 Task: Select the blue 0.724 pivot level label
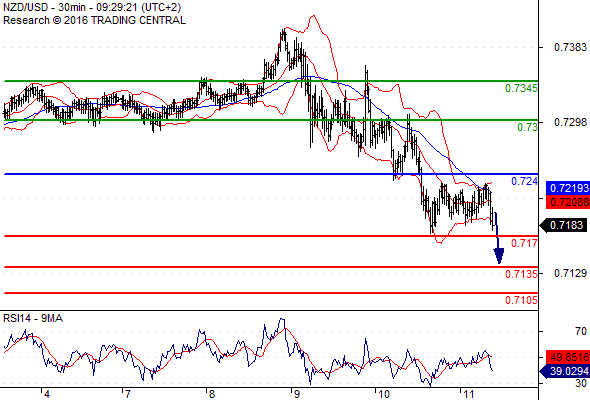524,181
